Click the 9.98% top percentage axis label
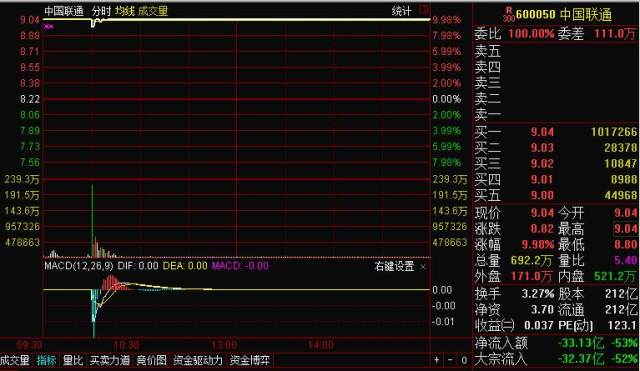 point(447,20)
